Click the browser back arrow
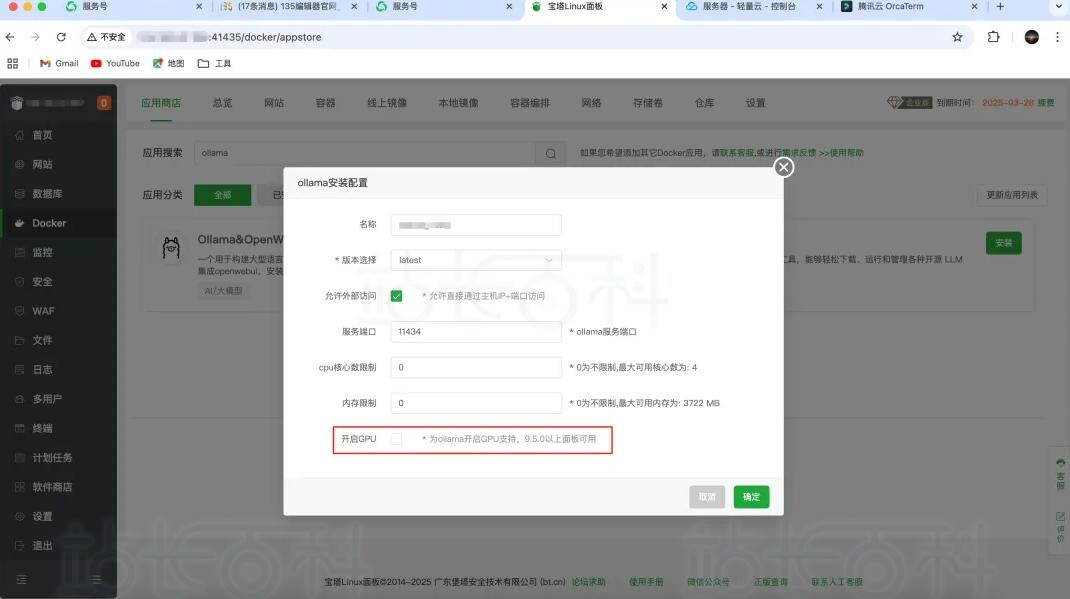 tap(10, 37)
